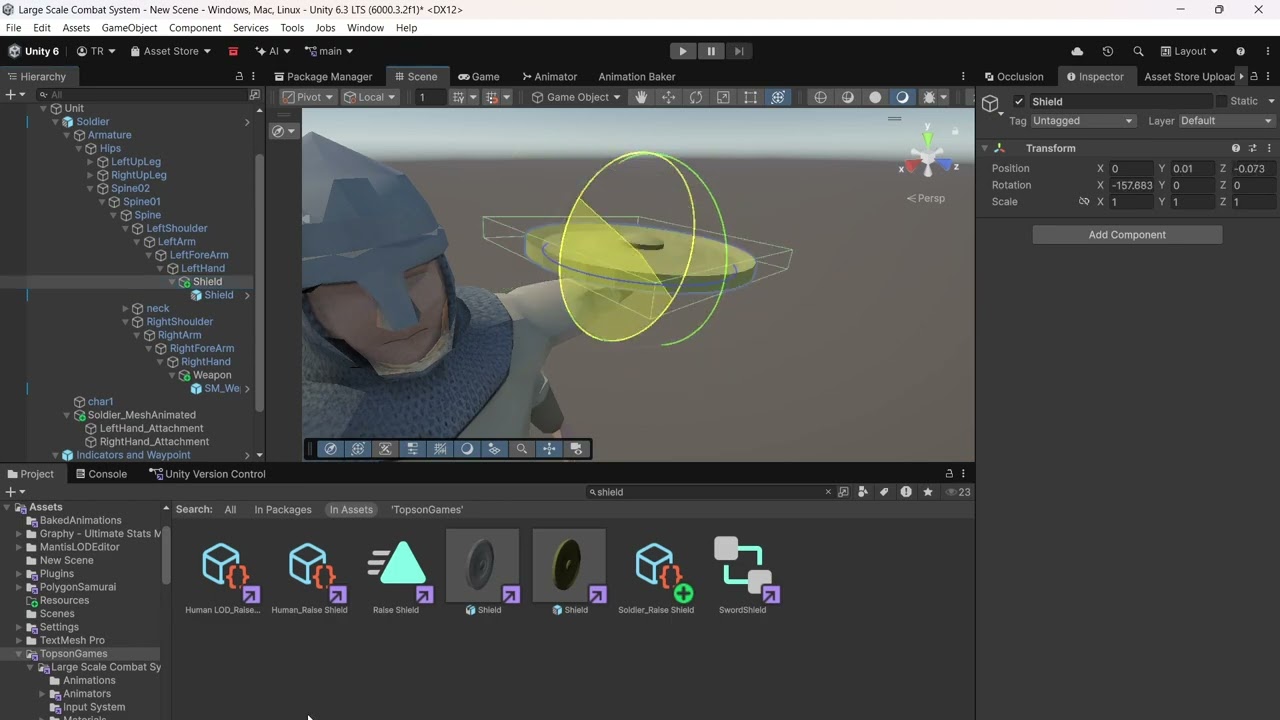Open the Pivot handle position dropdown
1280x720 pixels.
point(307,97)
